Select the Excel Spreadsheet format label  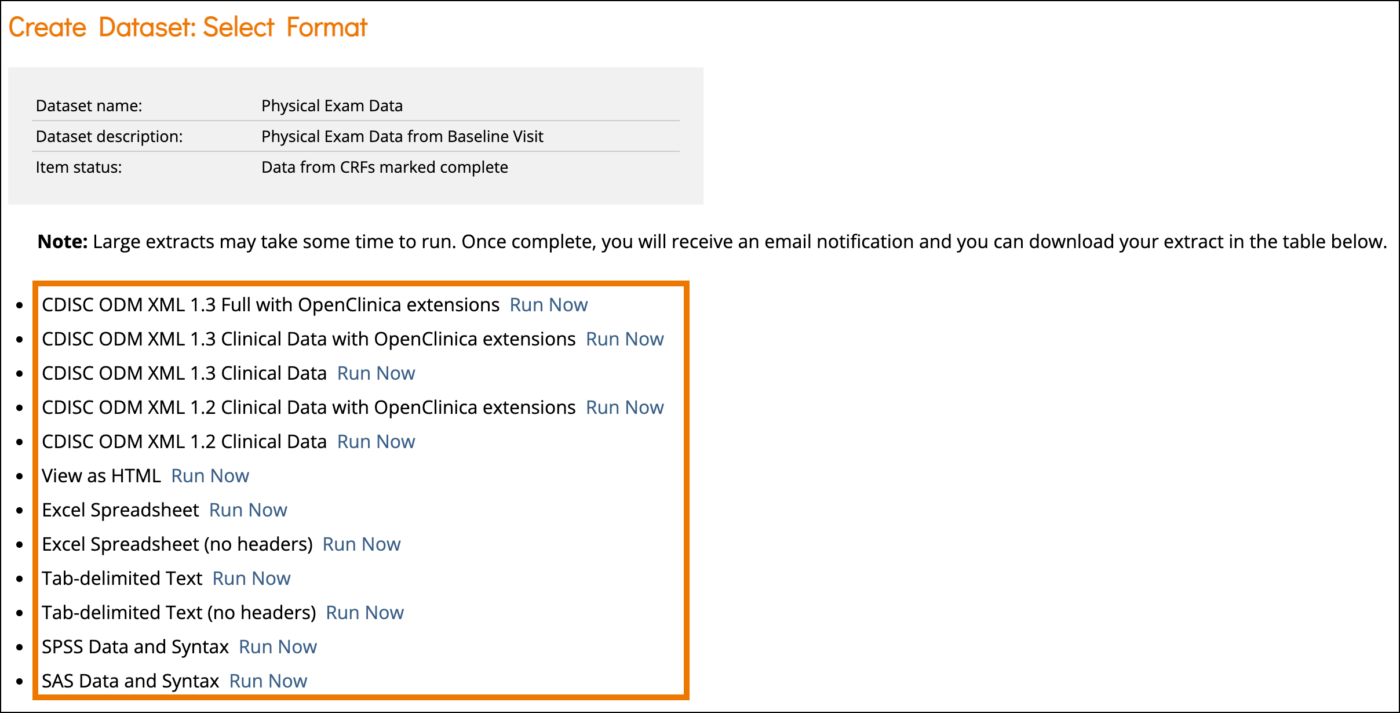click(x=120, y=510)
